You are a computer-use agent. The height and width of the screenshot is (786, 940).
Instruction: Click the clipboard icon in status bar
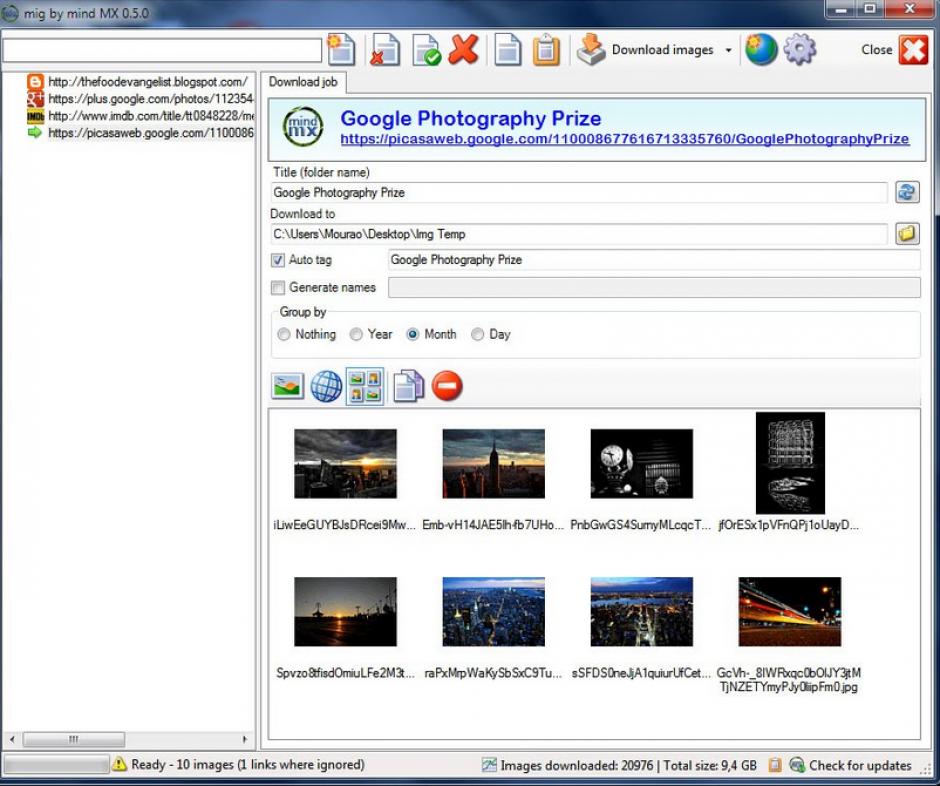pos(775,765)
